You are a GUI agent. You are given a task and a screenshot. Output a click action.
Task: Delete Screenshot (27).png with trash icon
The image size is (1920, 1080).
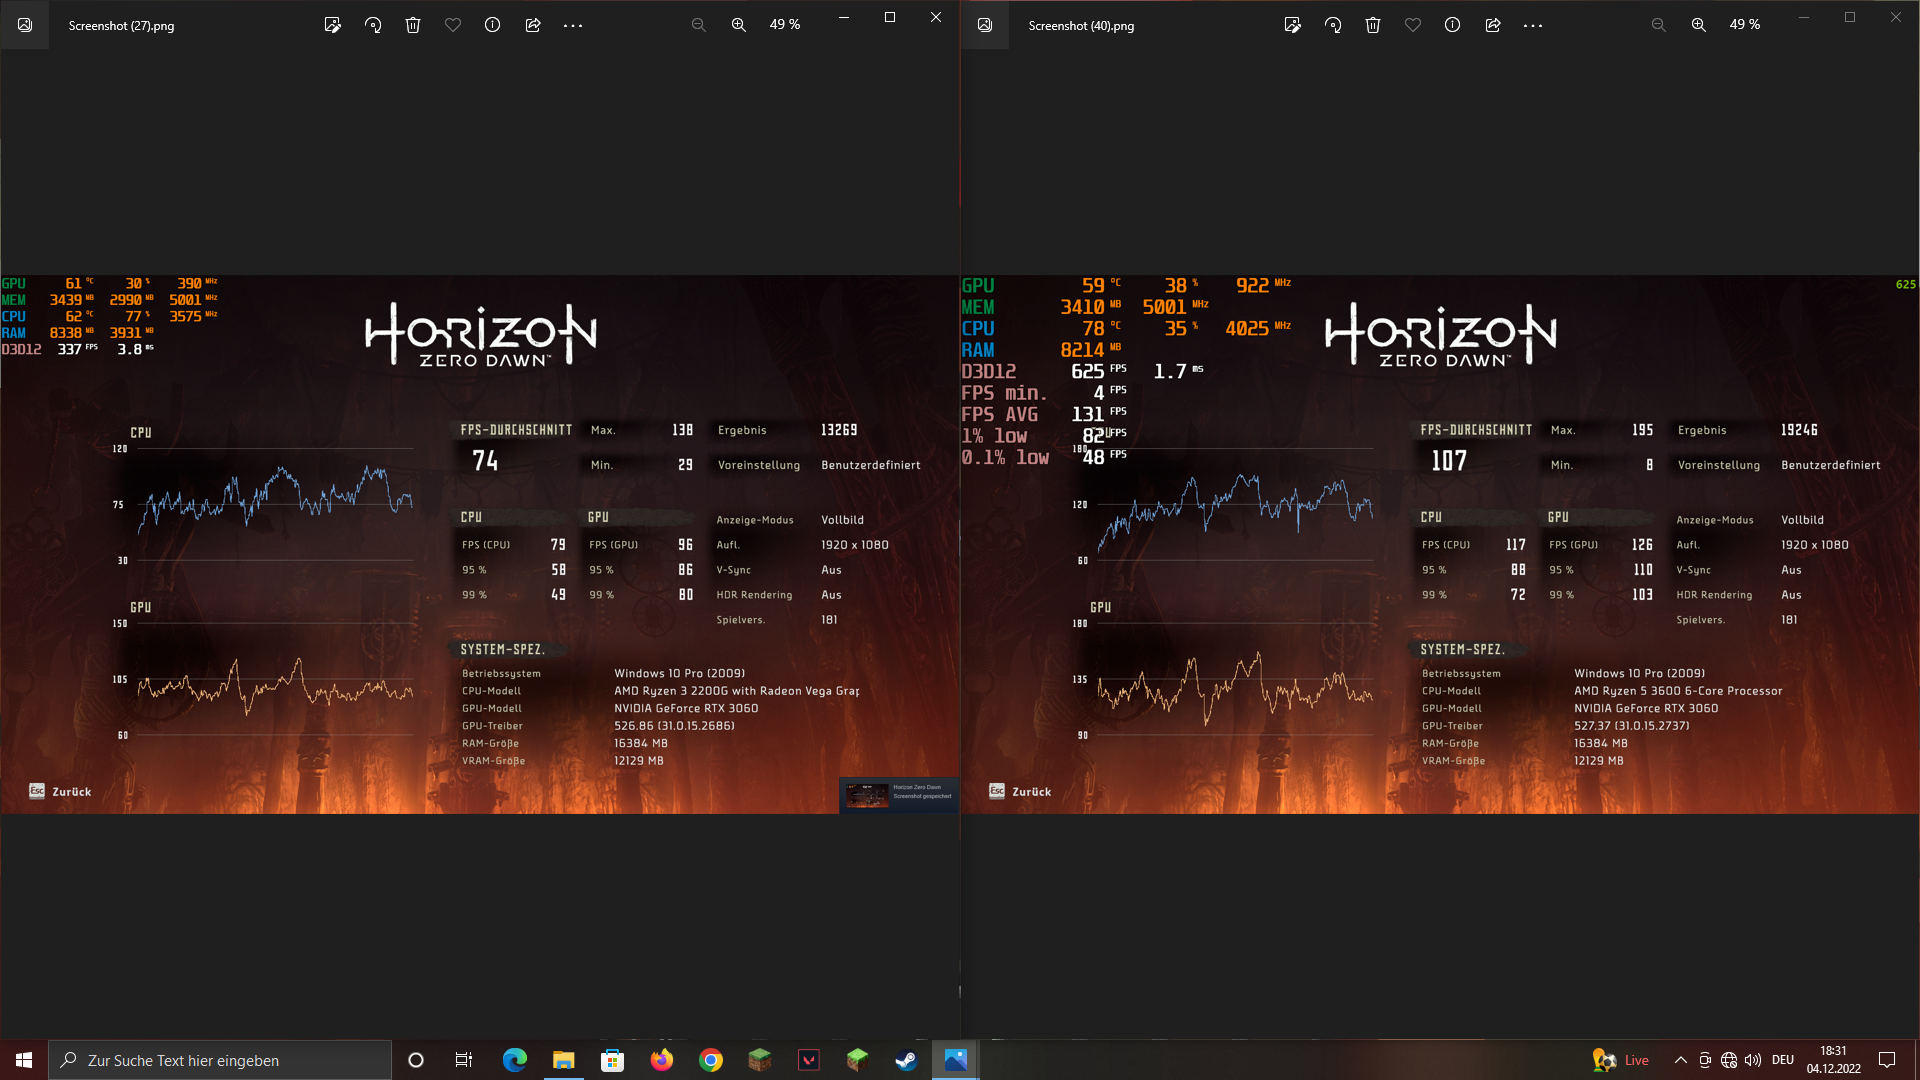coord(413,25)
